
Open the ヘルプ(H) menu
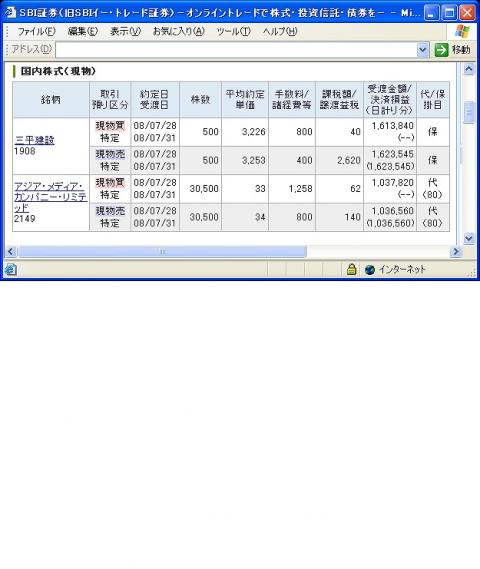pyautogui.click(x=280, y=32)
